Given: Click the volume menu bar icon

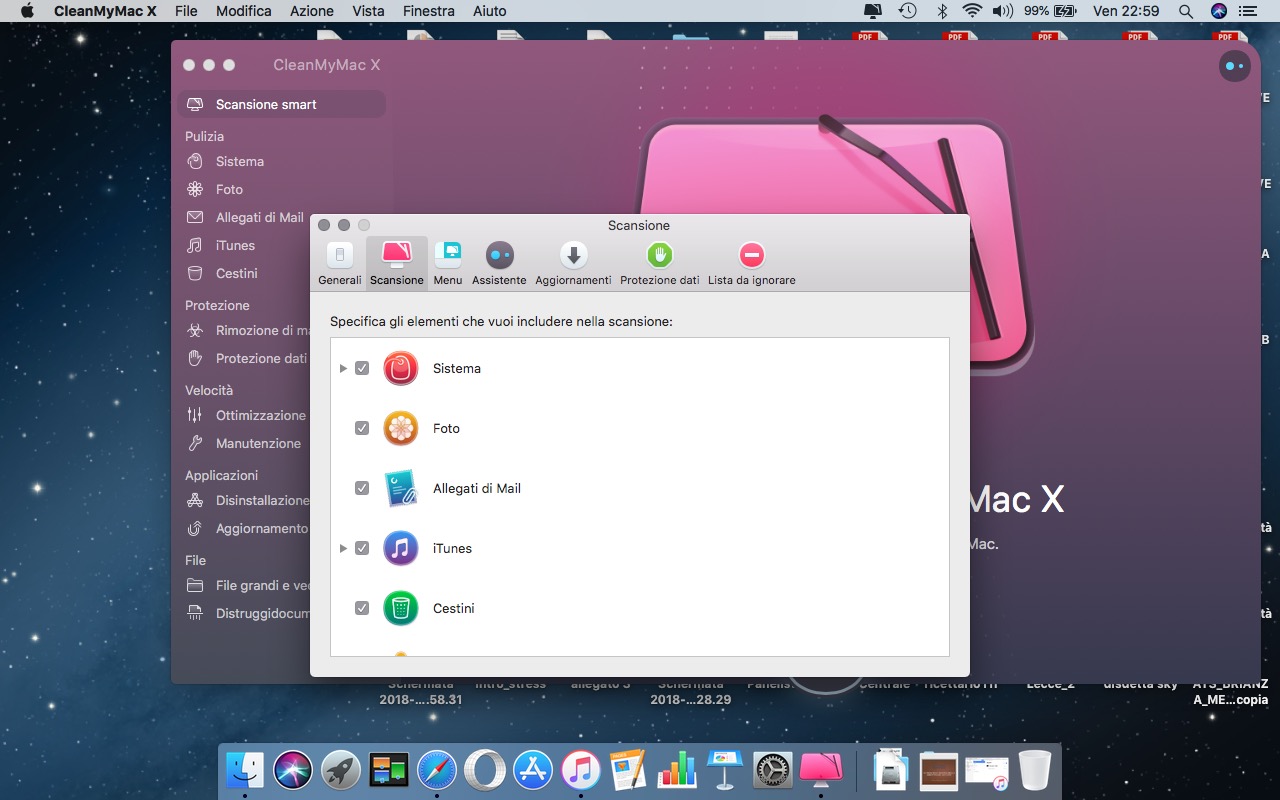Looking at the screenshot, I should pyautogui.click(x=1003, y=11).
